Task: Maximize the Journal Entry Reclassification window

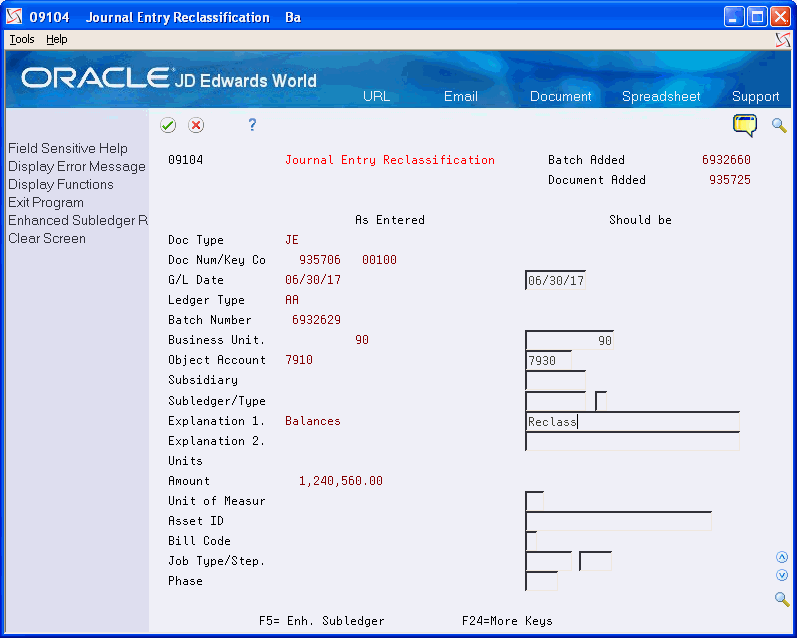Action: [x=757, y=17]
